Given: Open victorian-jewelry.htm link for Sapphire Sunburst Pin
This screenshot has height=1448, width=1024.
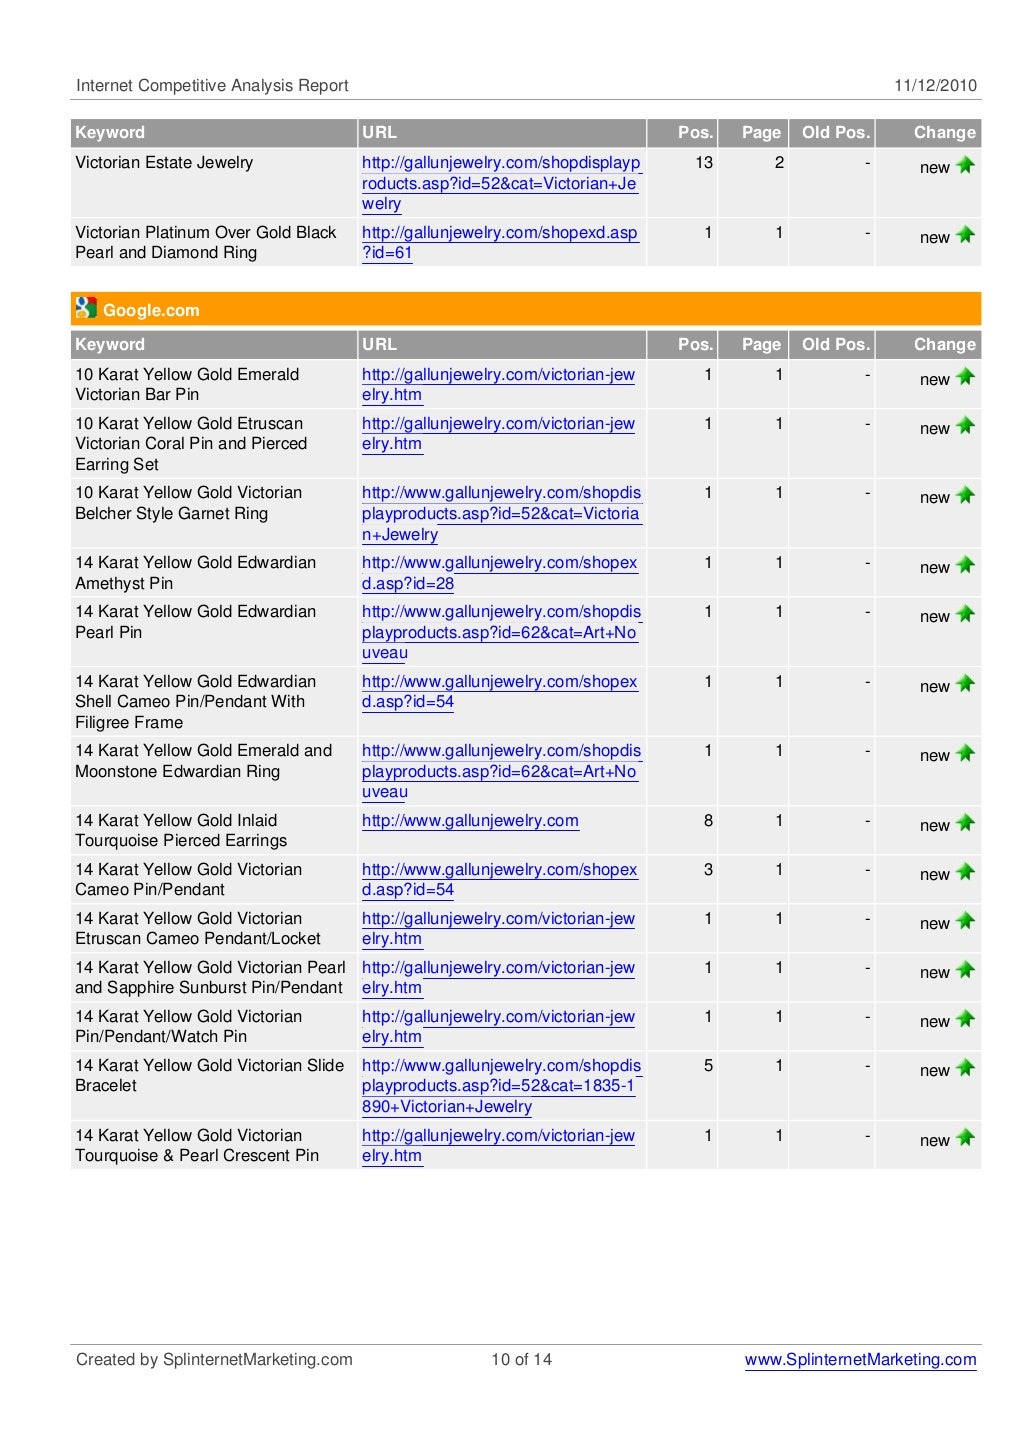Looking at the screenshot, I should (x=498, y=977).
